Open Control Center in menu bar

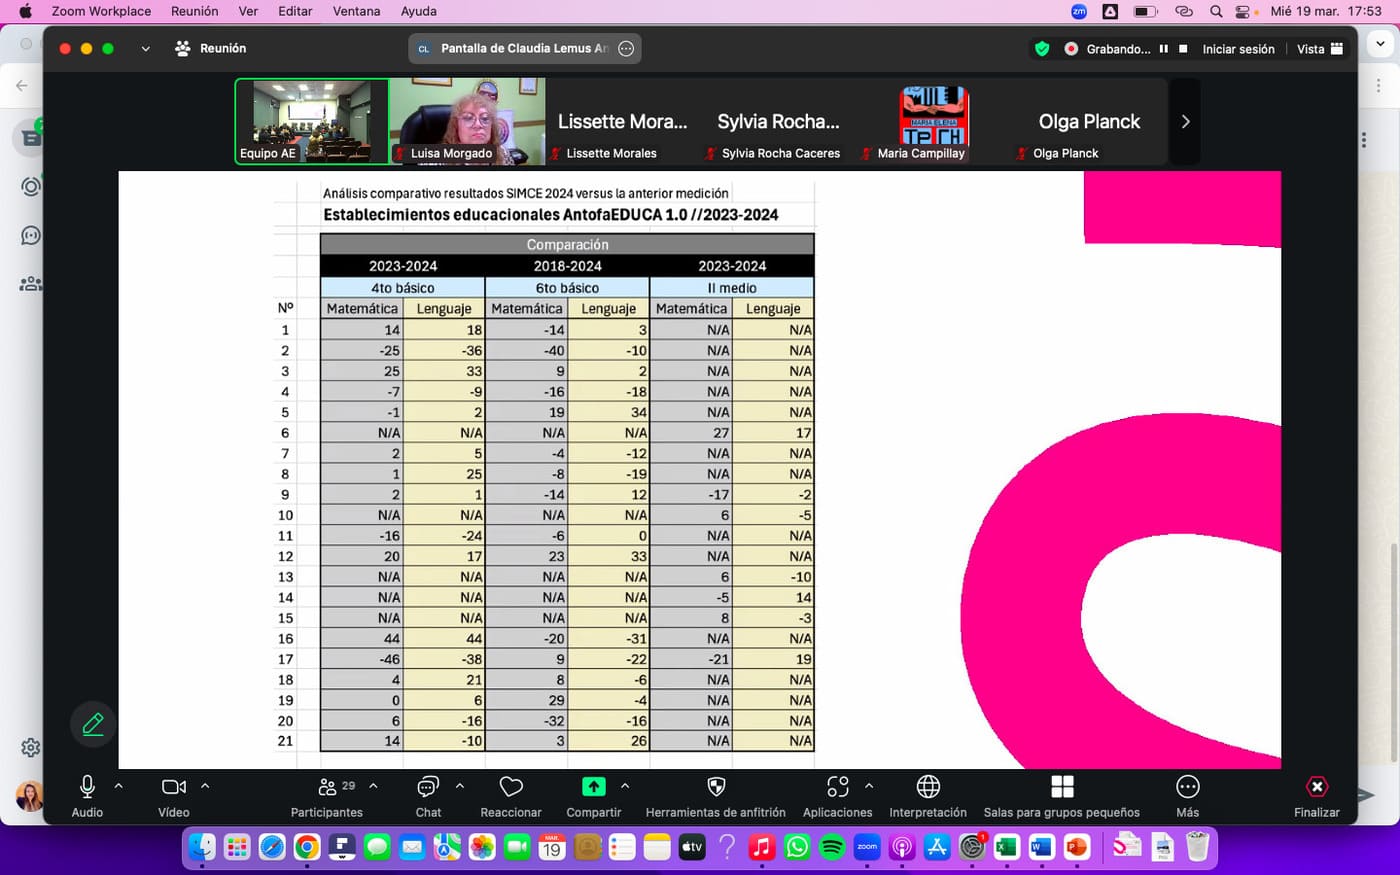tap(1244, 11)
